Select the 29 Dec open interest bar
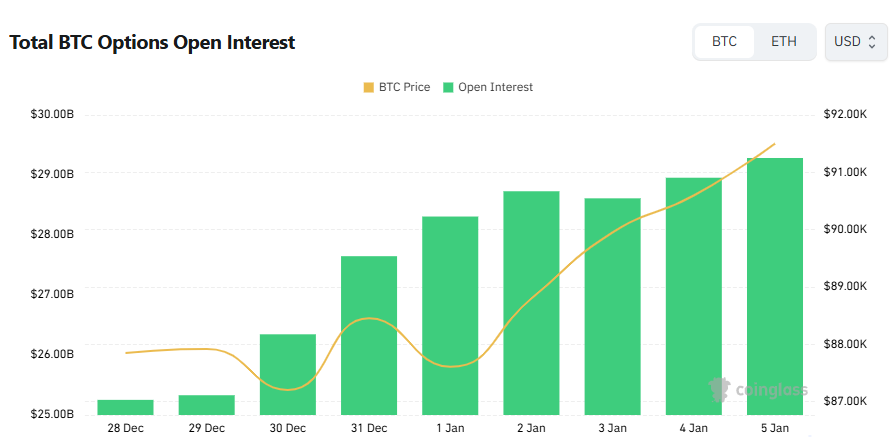891x437 pixels. [206, 405]
